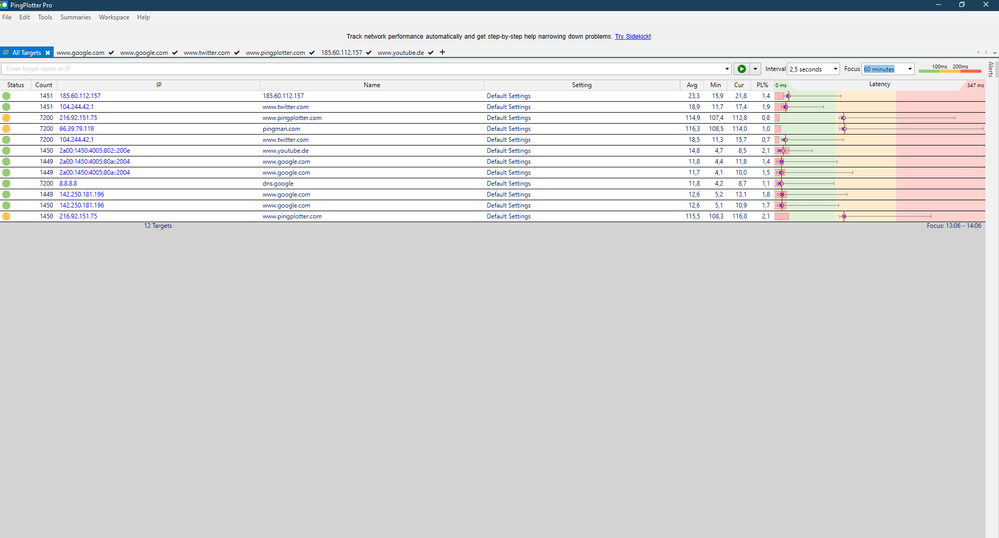Sort by the Count column header

[44, 85]
